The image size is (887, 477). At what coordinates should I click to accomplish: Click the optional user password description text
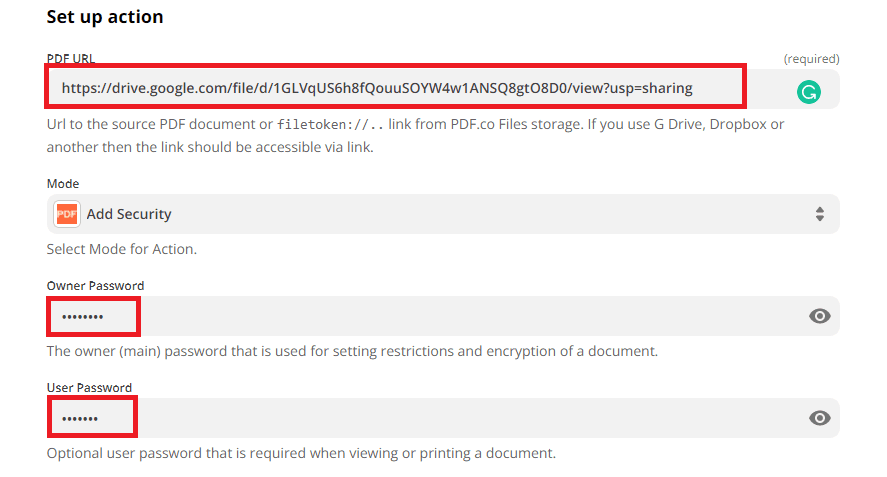coord(300,453)
